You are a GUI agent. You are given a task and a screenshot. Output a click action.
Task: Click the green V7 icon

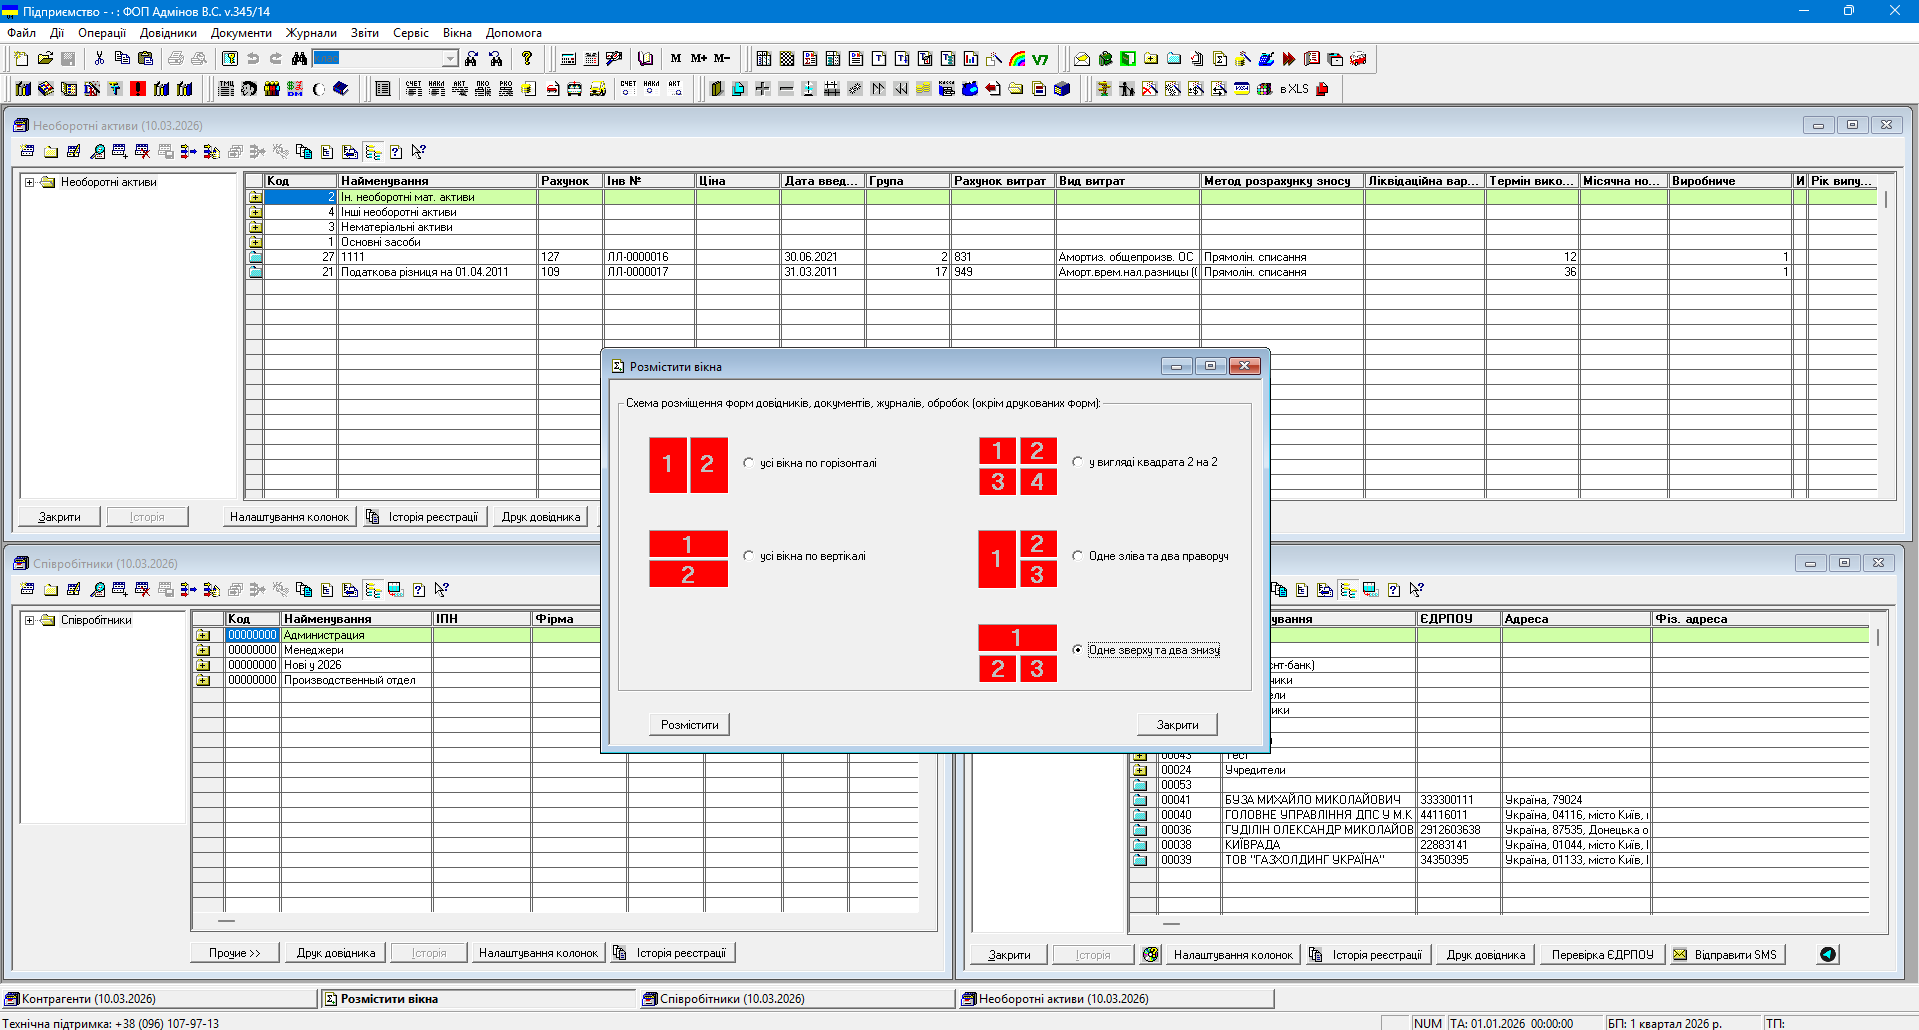point(1040,59)
